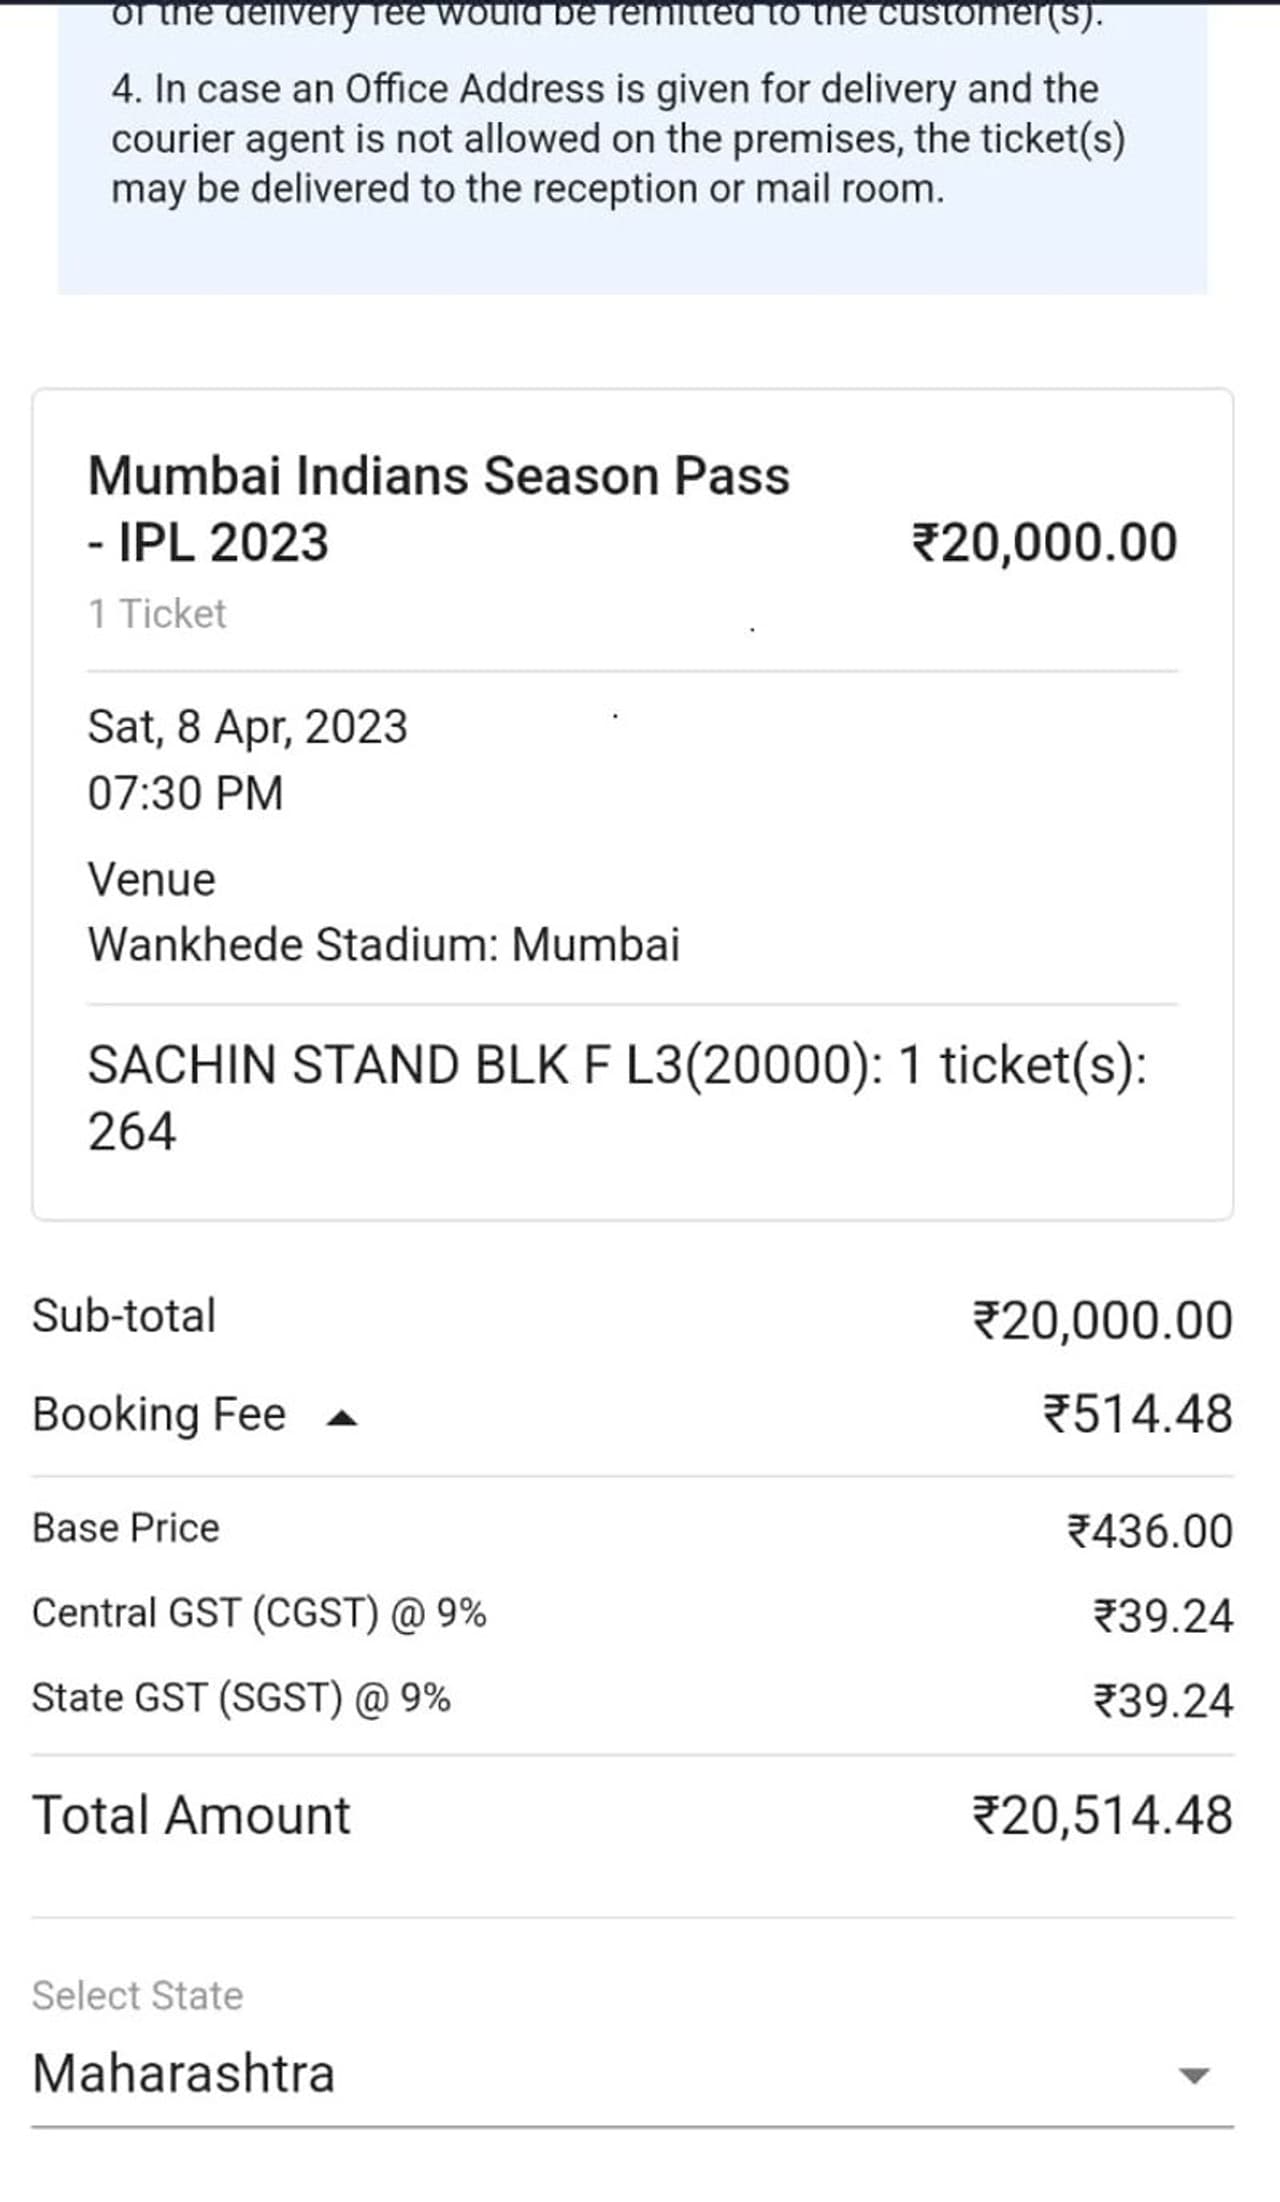Image resolution: width=1280 pixels, height=2202 pixels.
Task: Click the date Sat, 8 Apr, 2023
Action: tap(247, 727)
